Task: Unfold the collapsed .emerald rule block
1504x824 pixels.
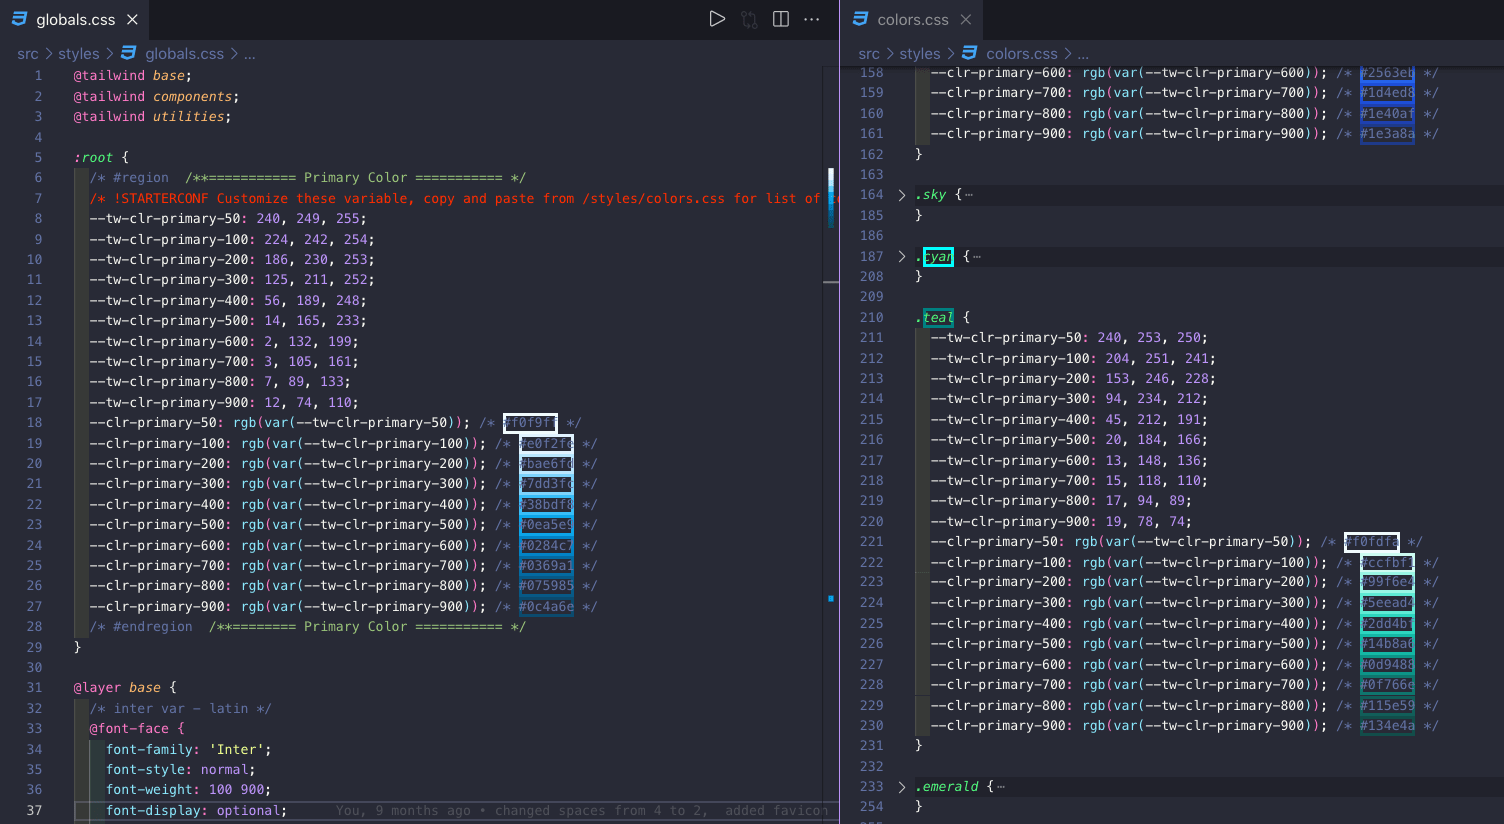Action: pos(902,787)
